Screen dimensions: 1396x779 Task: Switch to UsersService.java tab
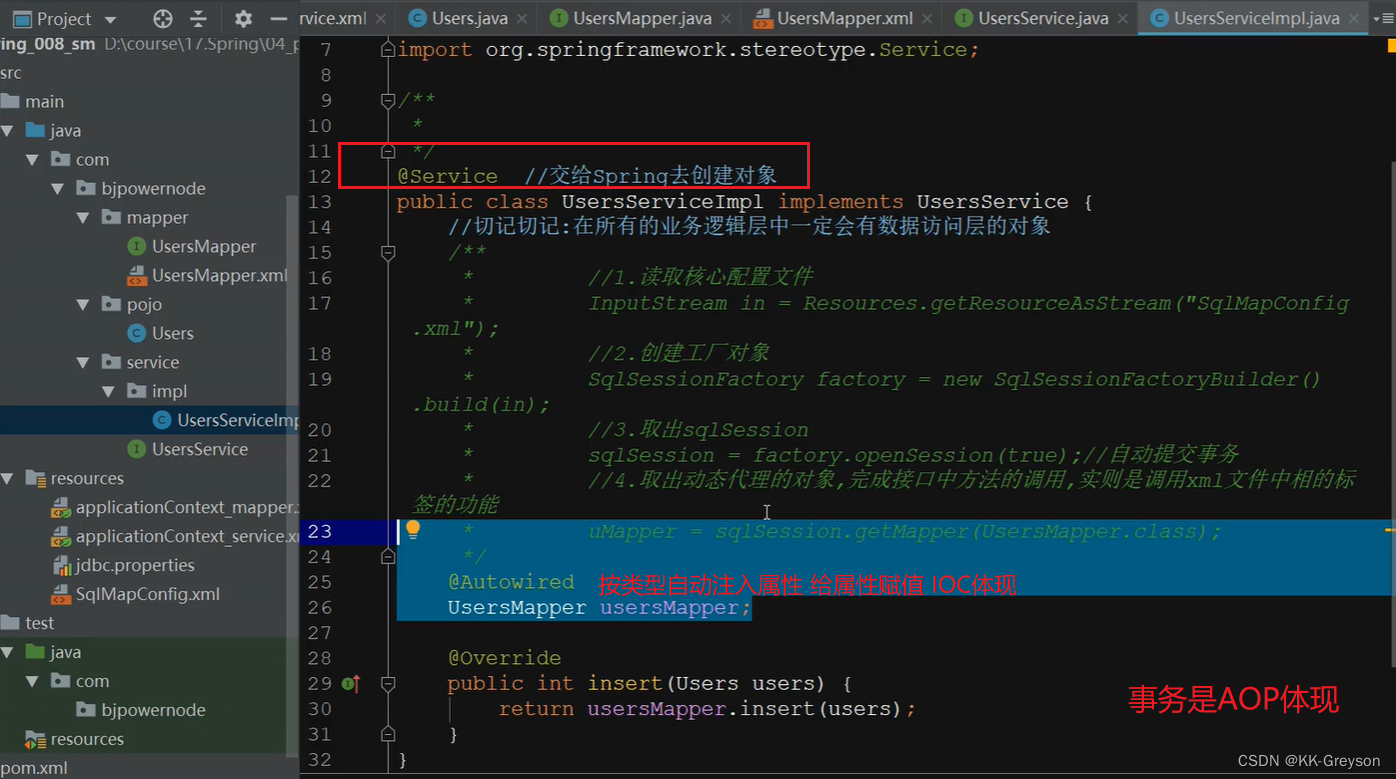[1040, 18]
